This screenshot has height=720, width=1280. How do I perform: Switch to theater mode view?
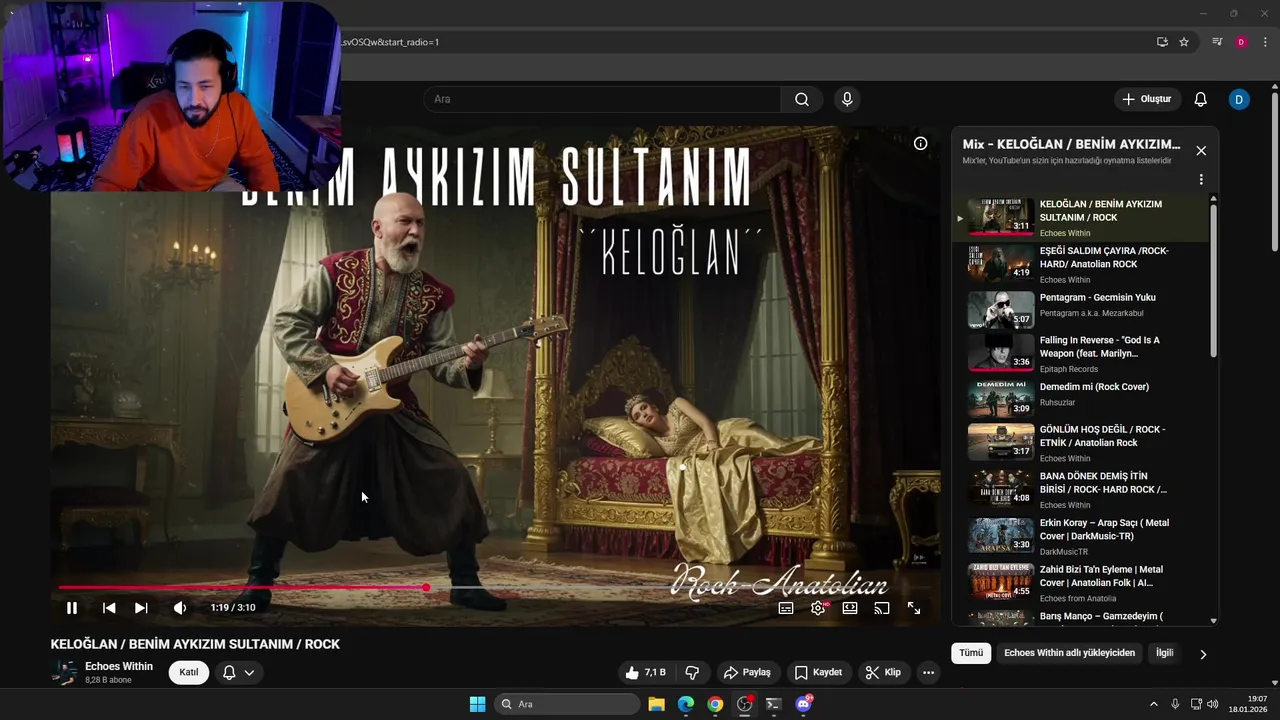[x=850, y=607]
